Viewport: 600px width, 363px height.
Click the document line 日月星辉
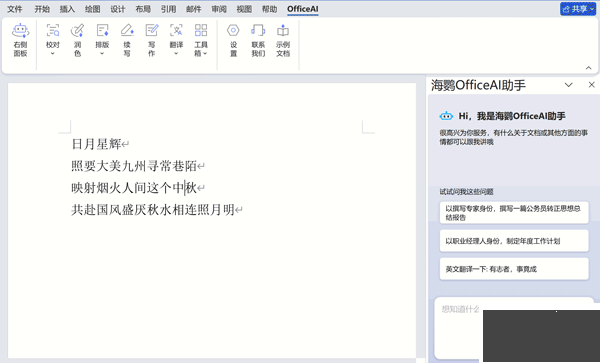tap(96, 144)
